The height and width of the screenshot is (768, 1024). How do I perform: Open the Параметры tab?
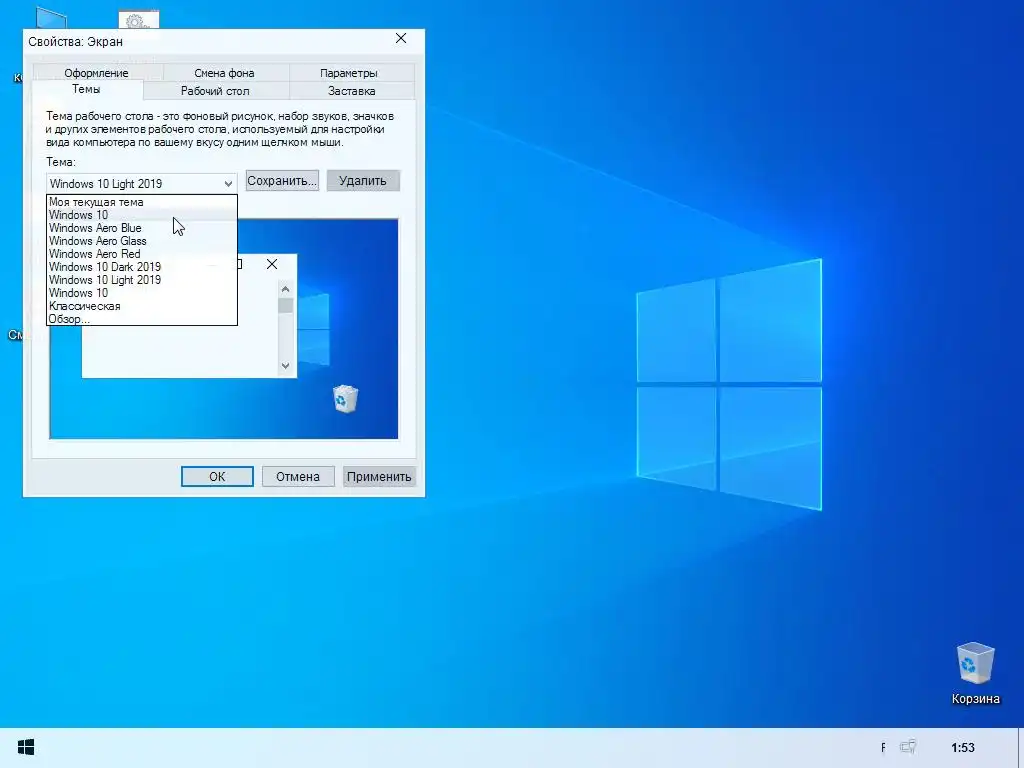coord(349,72)
